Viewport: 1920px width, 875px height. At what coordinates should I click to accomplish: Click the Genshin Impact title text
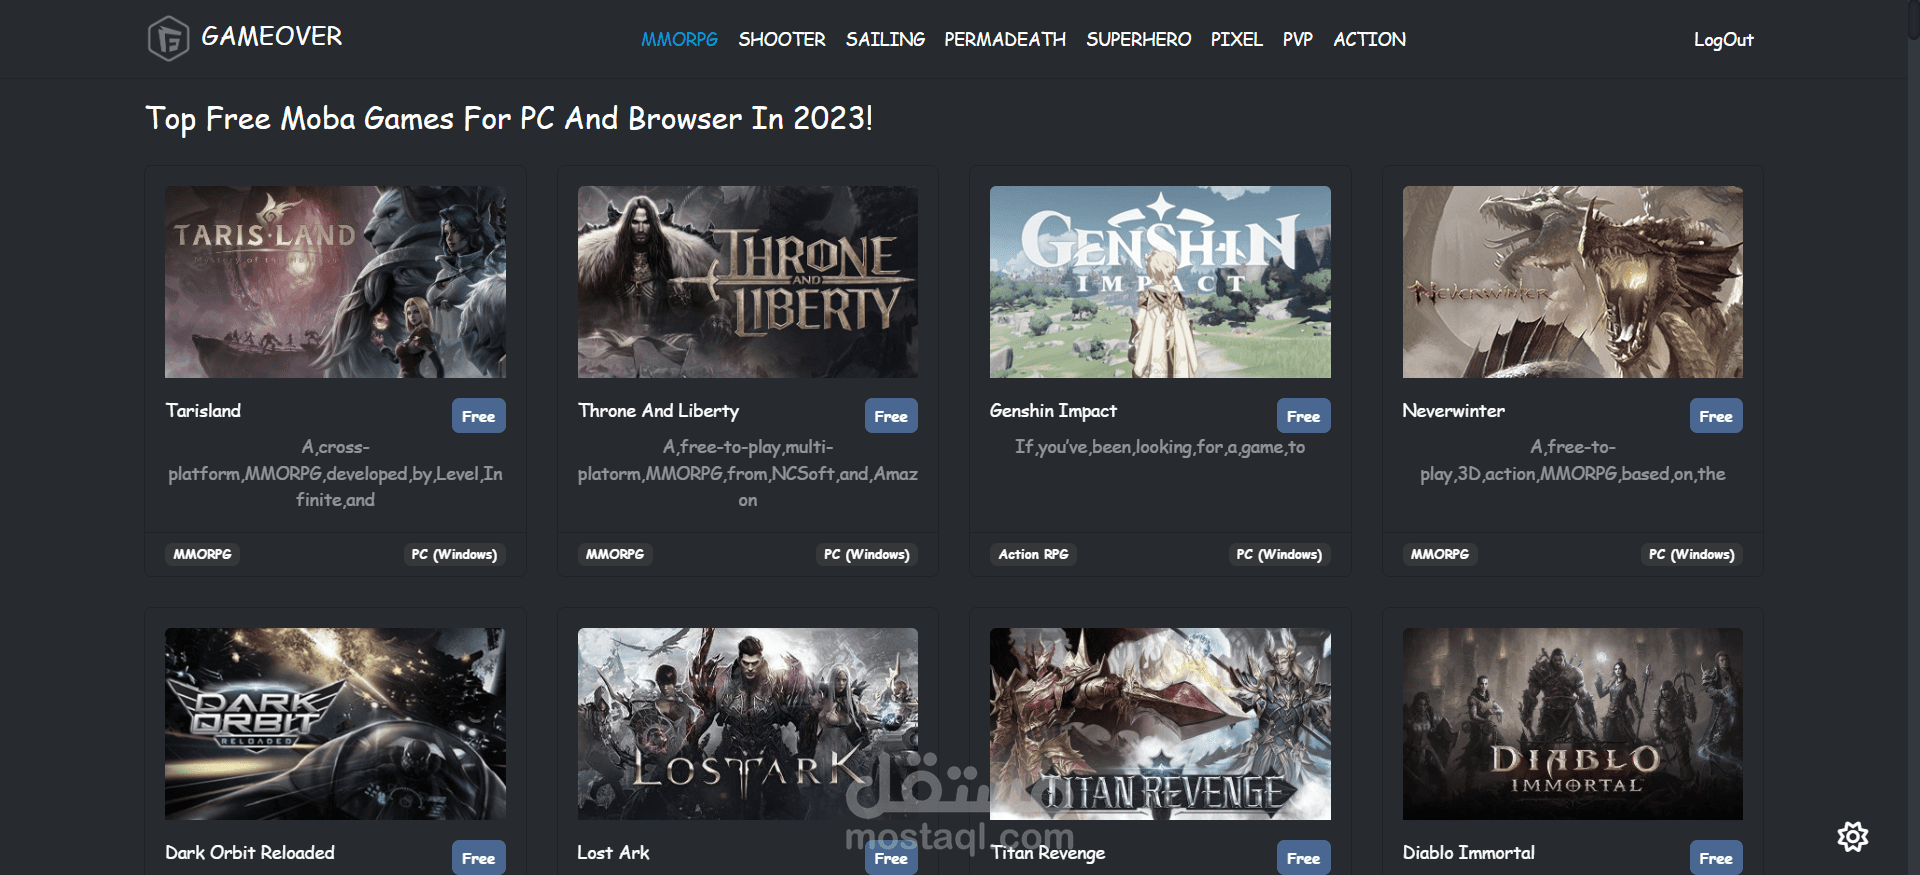(1053, 411)
